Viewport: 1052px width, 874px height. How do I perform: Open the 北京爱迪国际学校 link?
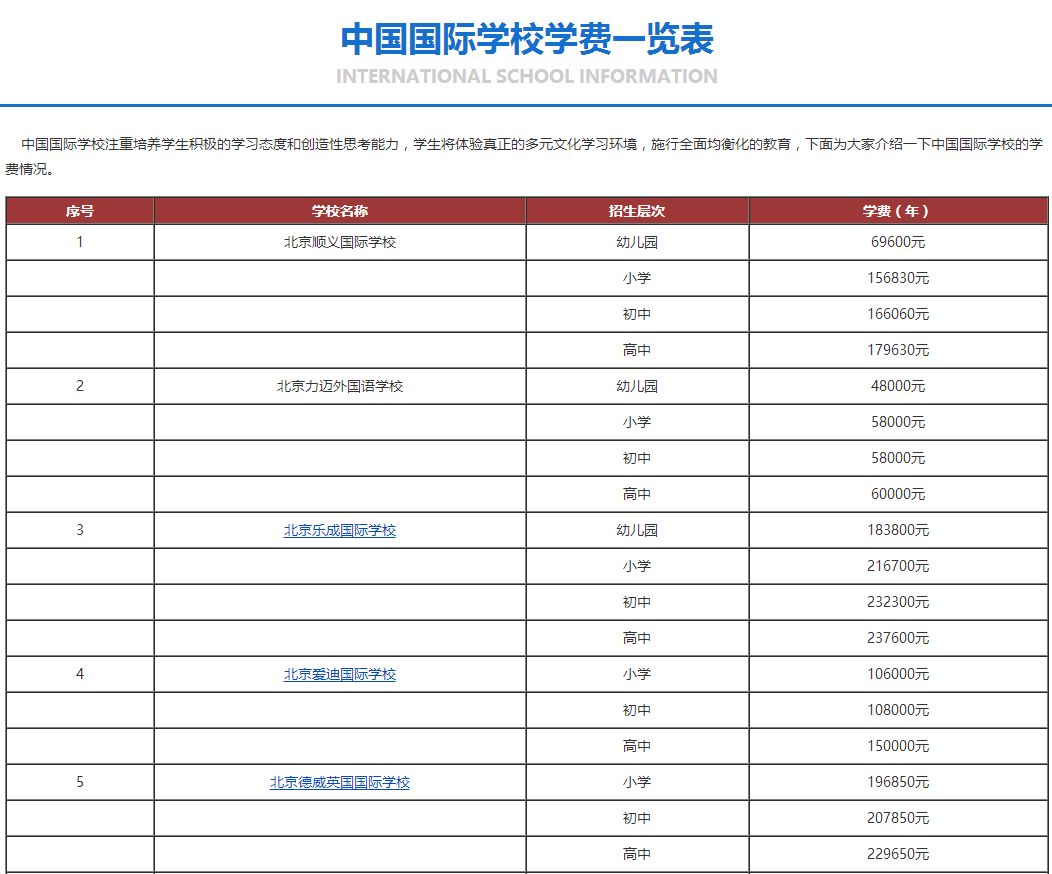pos(339,674)
